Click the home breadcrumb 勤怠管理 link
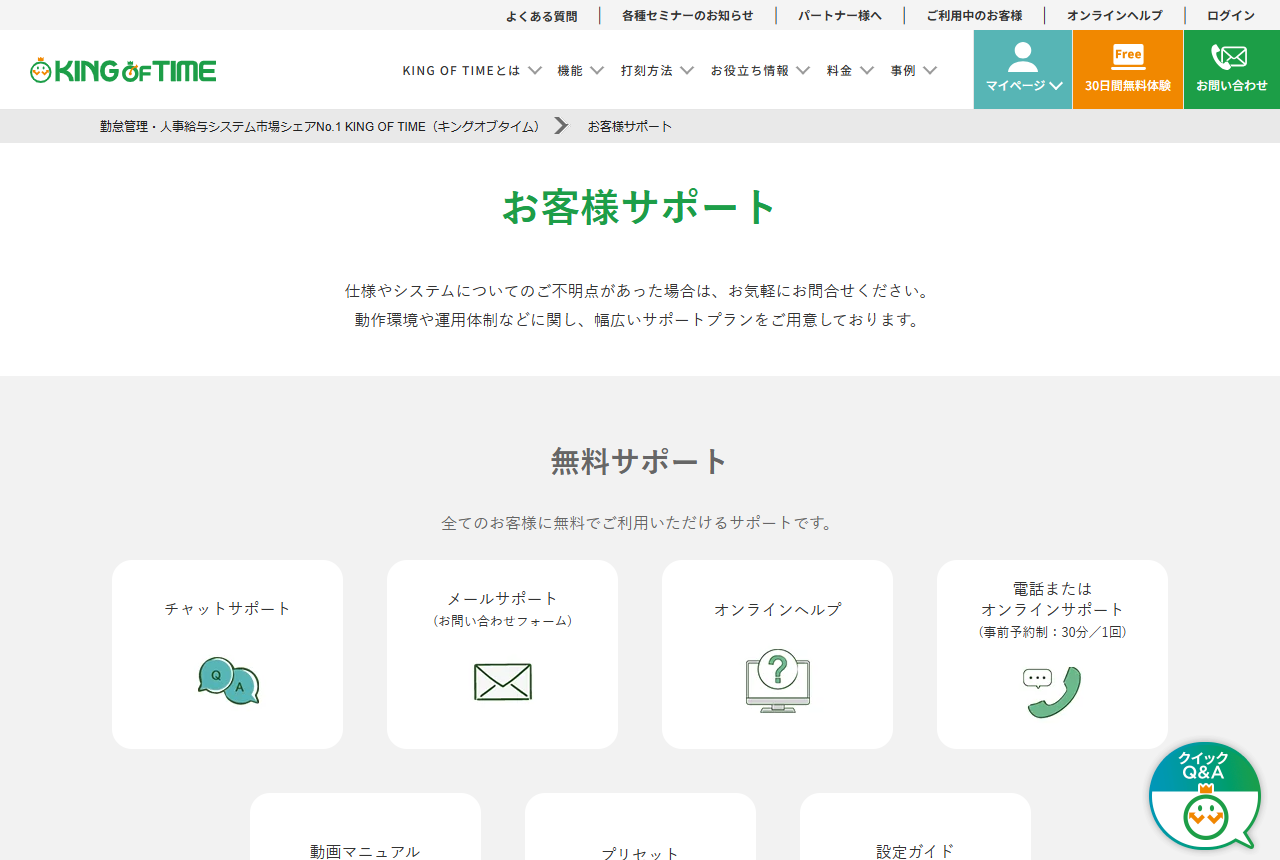The image size is (1280, 860). click(320, 126)
